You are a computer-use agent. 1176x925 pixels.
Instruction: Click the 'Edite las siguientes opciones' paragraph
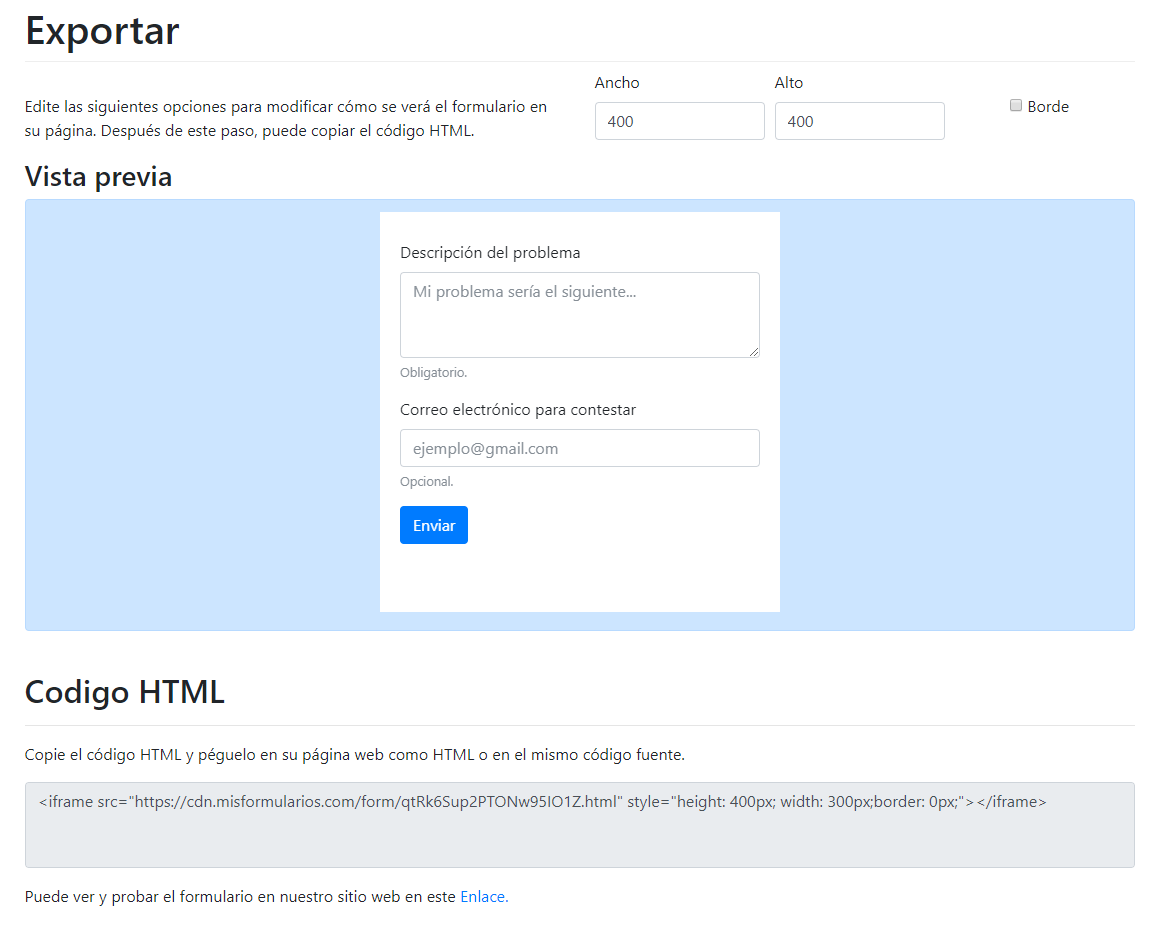pos(286,119)
